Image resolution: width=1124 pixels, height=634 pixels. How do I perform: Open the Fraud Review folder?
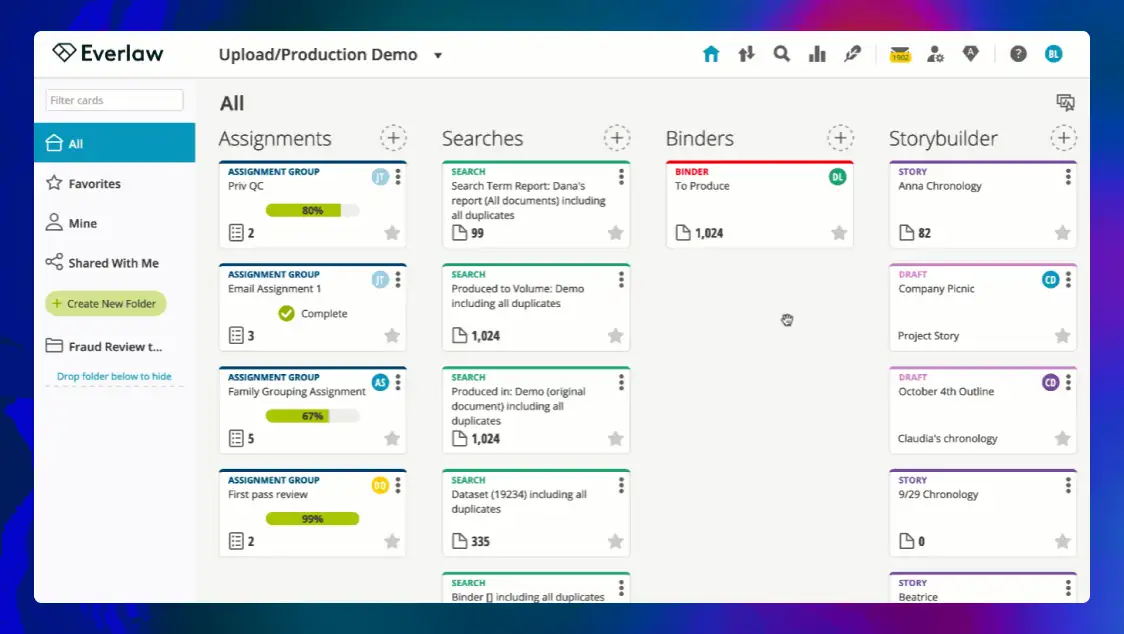coord(115,346)
